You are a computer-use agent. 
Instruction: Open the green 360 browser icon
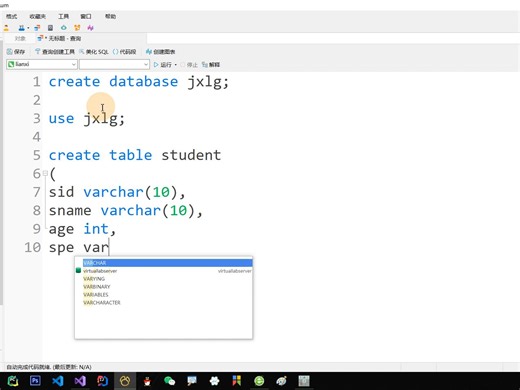click(259, 381)
